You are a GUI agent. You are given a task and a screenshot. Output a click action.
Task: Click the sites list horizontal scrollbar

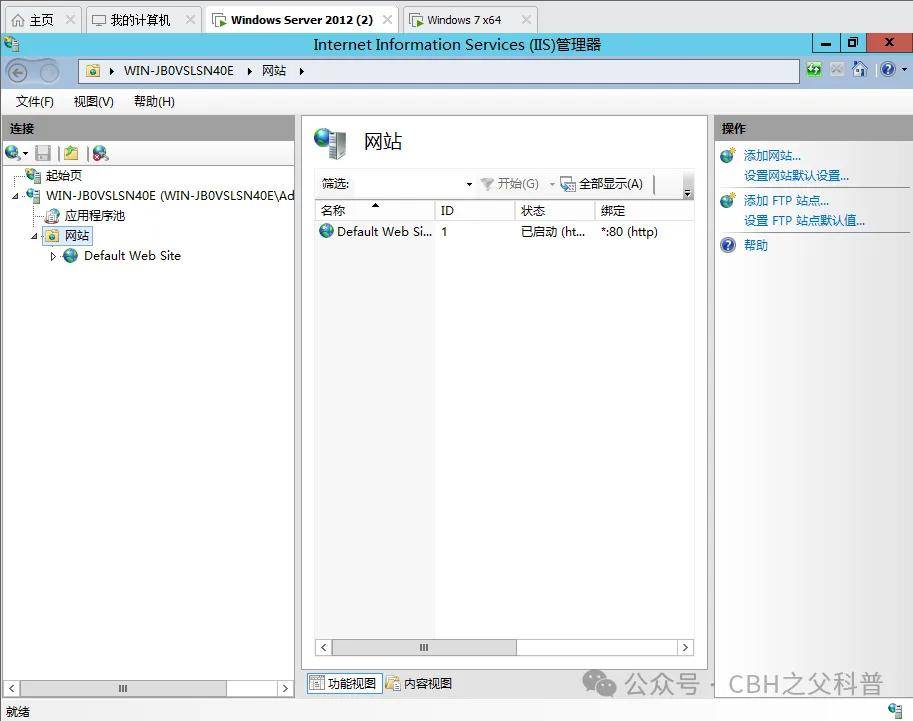coord(423,648)
